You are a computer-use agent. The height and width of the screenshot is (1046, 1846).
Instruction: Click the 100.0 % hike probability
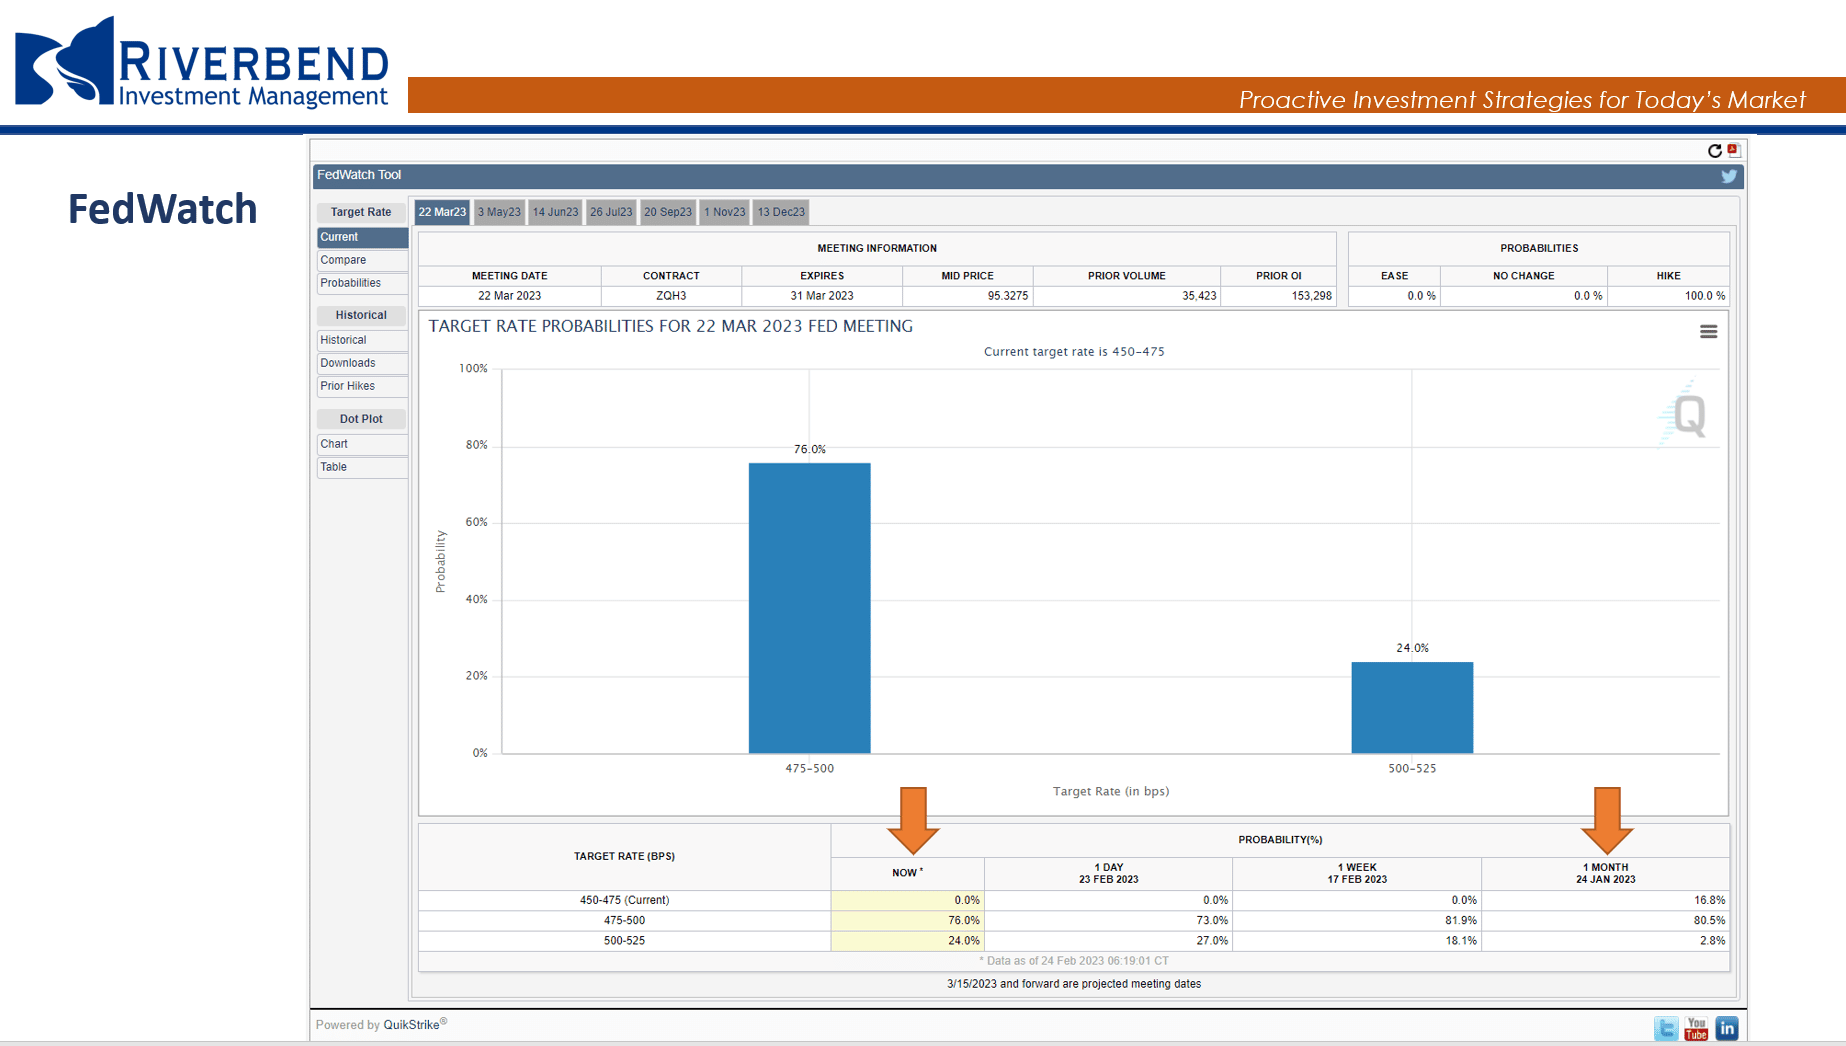(x=1705, y=296)
